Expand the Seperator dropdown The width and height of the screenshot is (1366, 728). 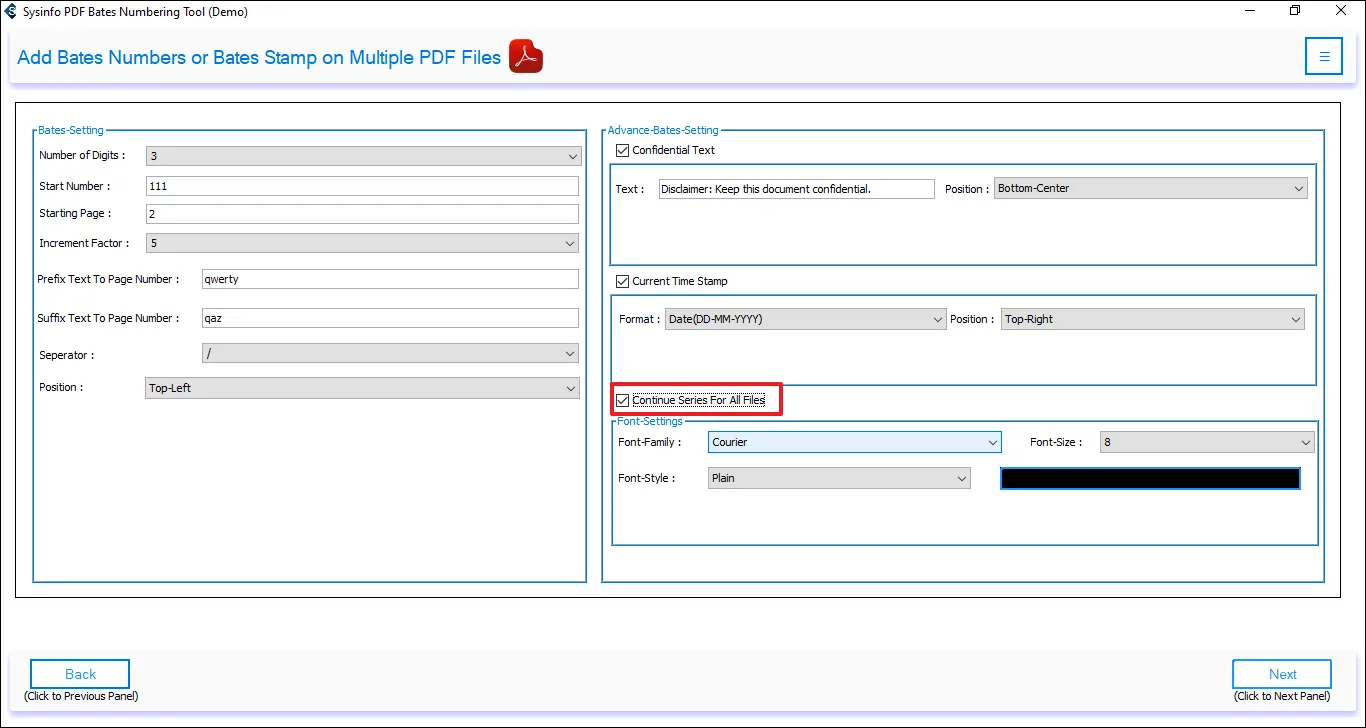tap(390, 354)
